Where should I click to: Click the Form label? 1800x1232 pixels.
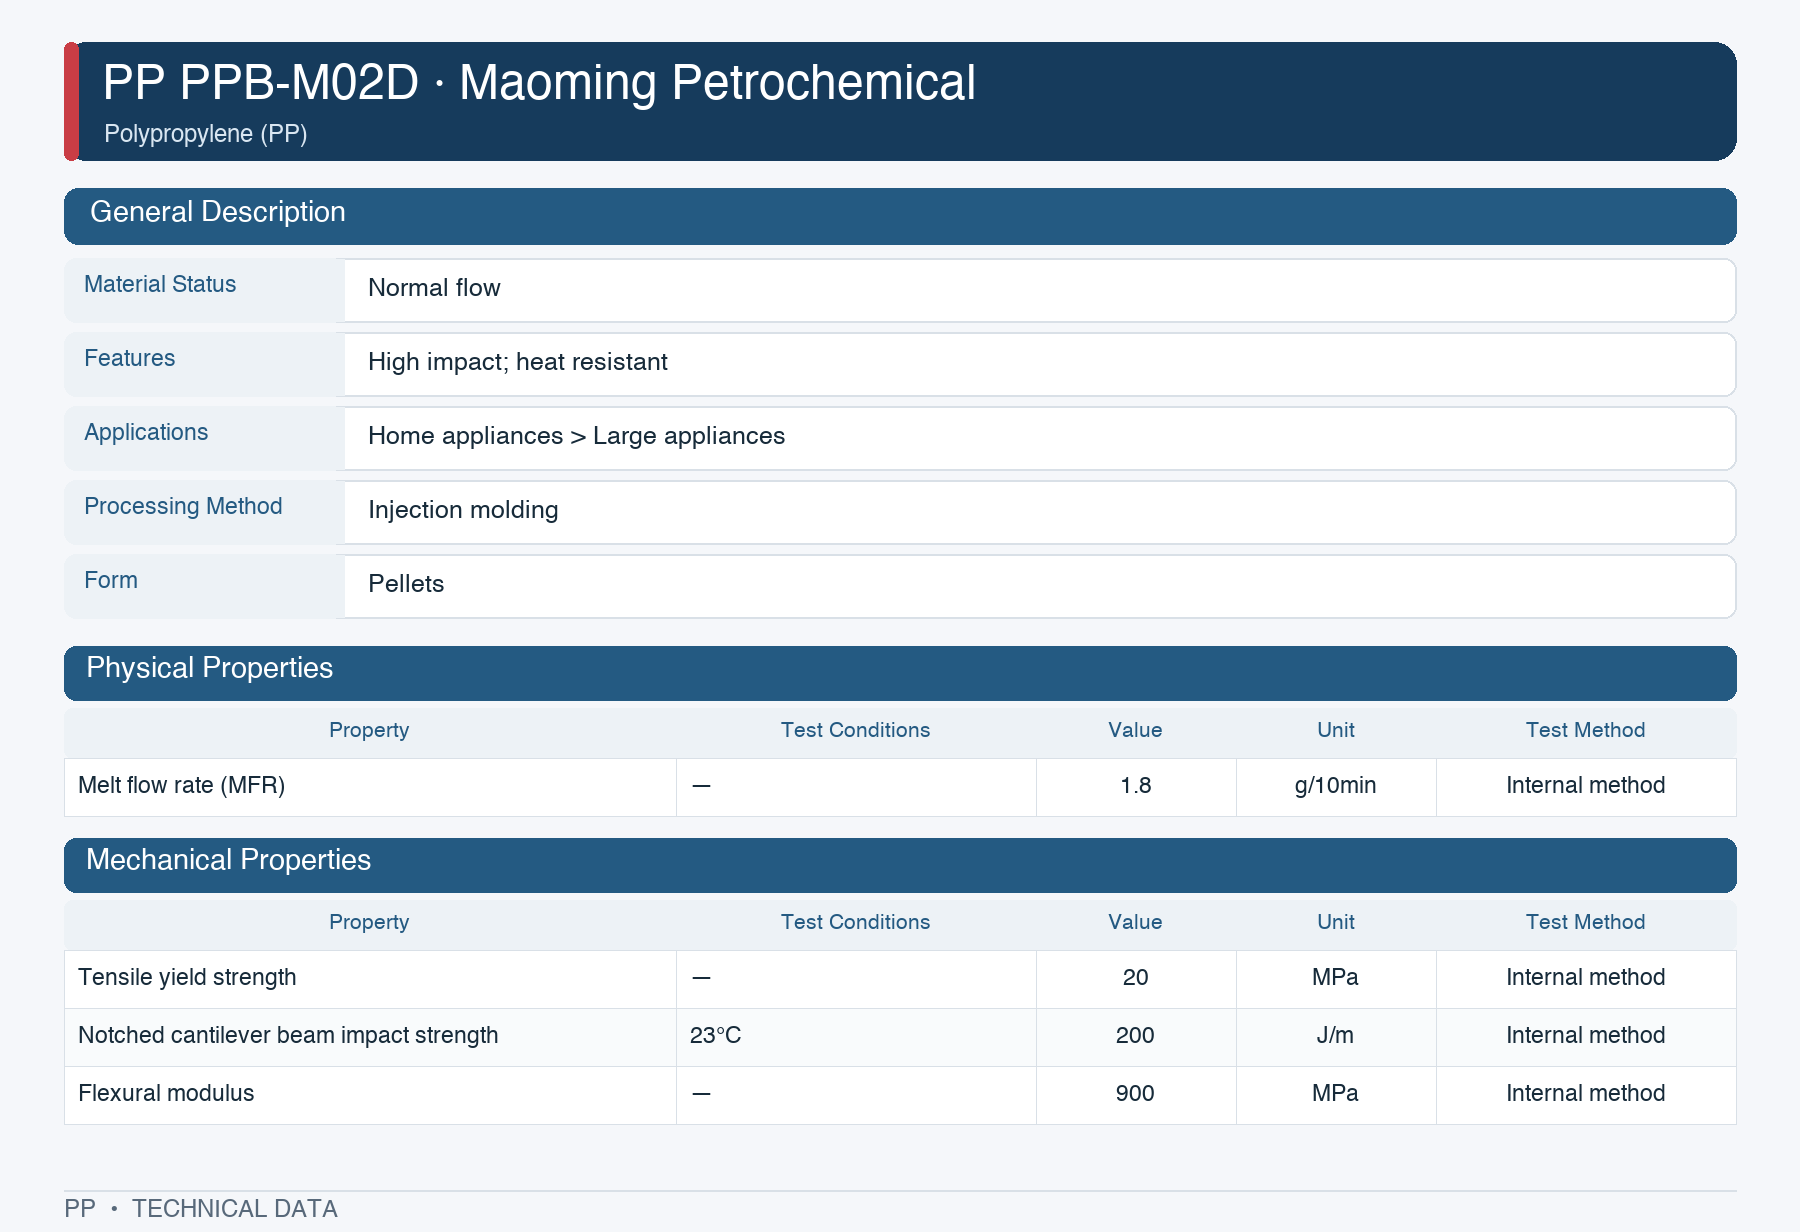111,580
